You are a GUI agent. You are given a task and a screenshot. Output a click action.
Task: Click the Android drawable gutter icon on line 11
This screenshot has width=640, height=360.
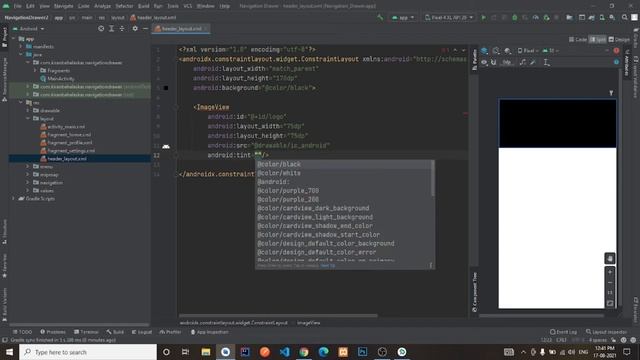pyautogui.click(x=166, y=146)
